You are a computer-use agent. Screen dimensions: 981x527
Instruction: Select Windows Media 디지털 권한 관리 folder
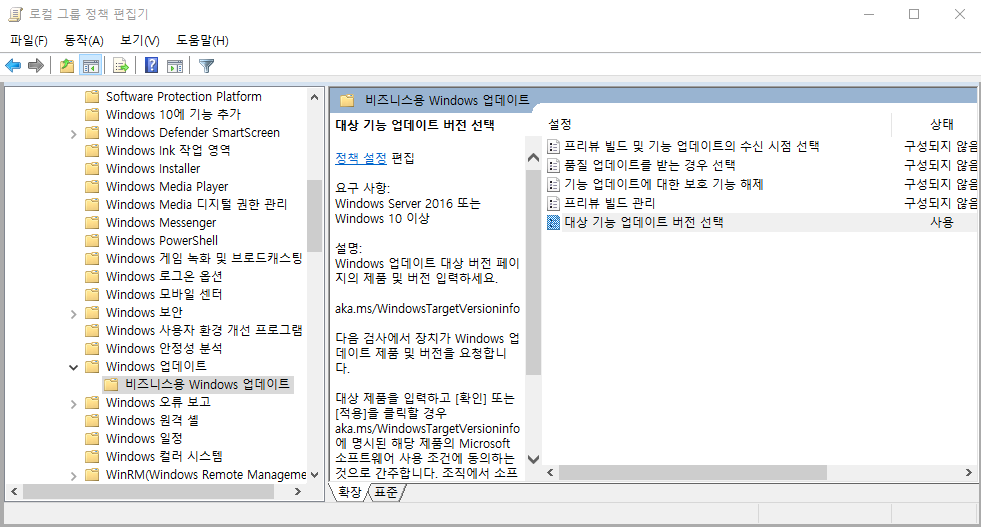pos(196,205)
